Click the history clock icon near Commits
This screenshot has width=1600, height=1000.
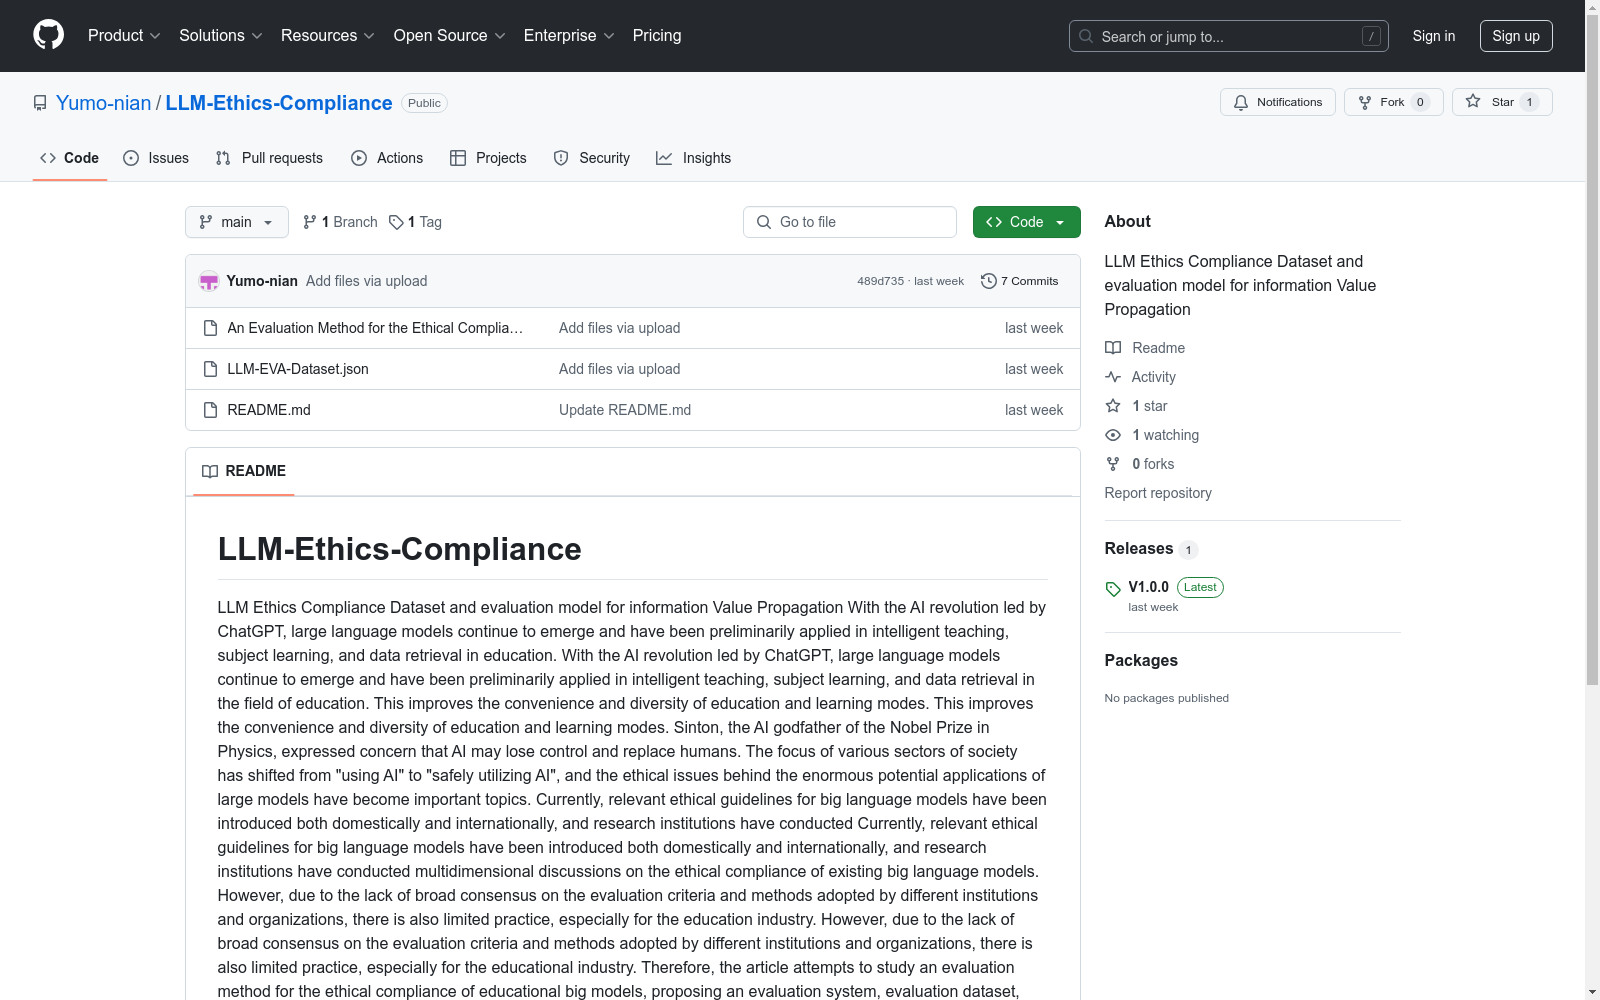click(x=989, y=281)
